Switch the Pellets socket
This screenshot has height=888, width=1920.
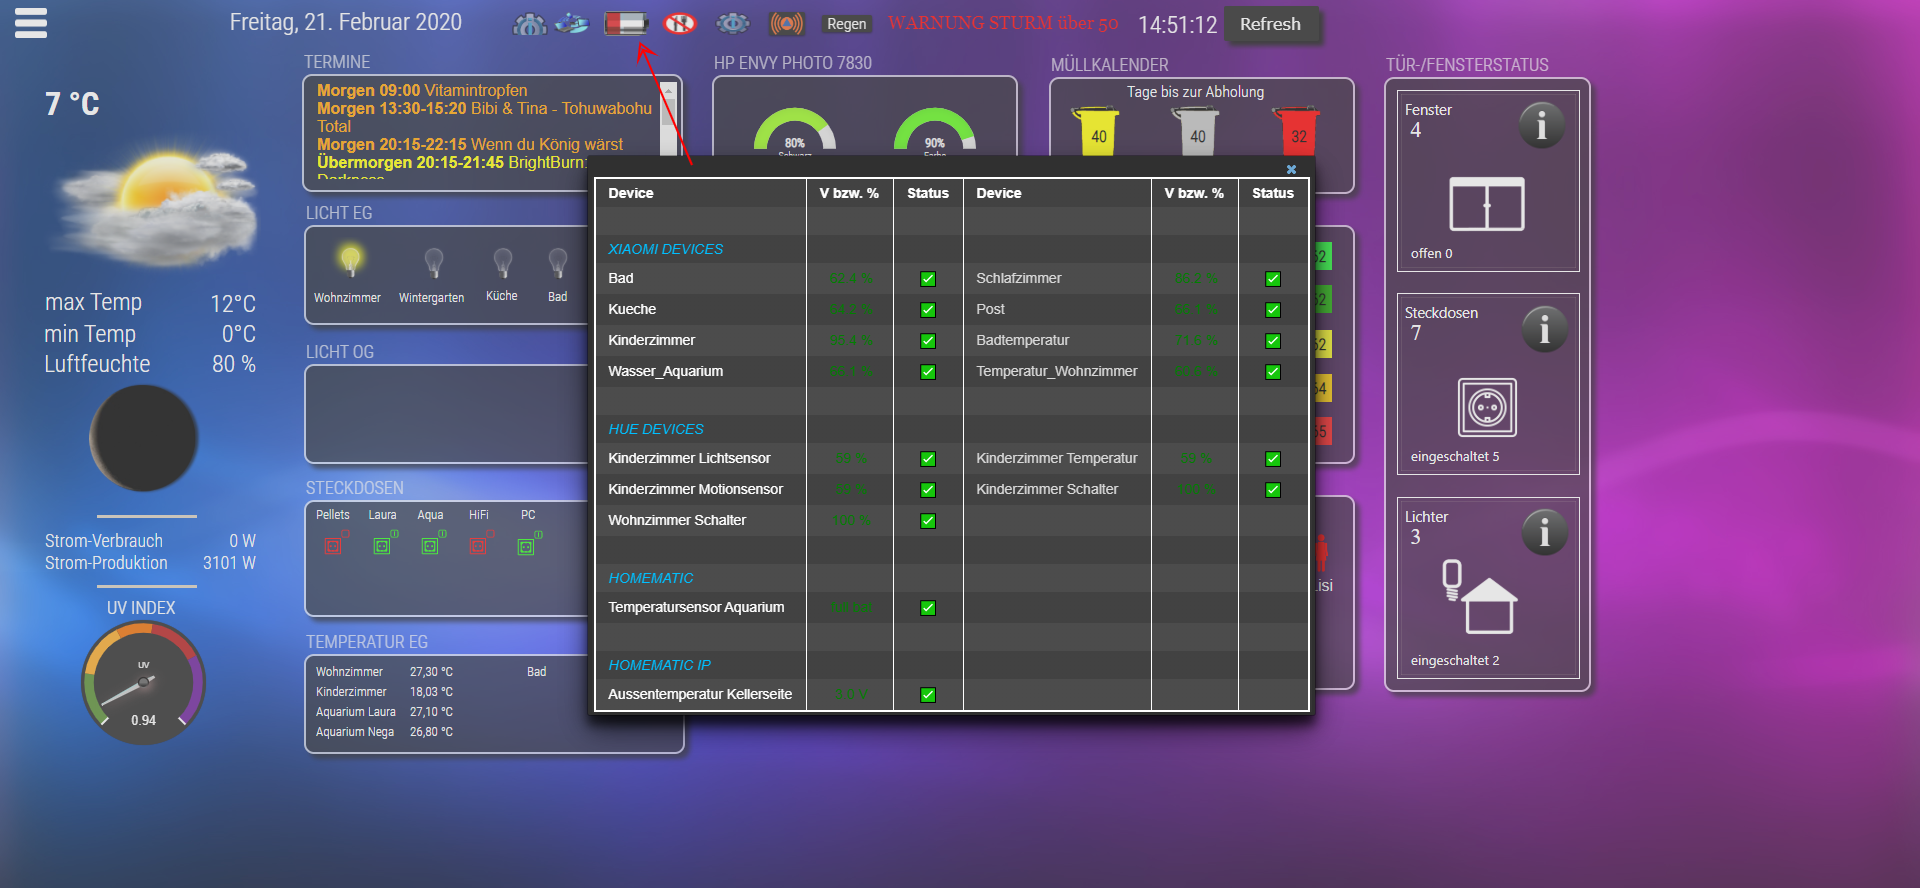tap(333, 545)
